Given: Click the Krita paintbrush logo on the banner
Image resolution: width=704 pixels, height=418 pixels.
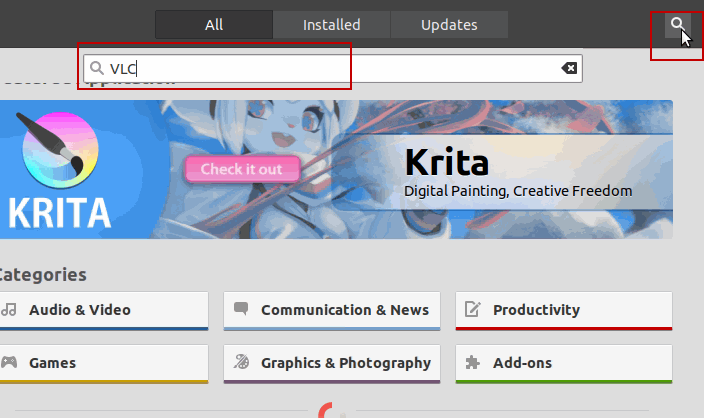Looking at the screenshot, I should 57,149.
